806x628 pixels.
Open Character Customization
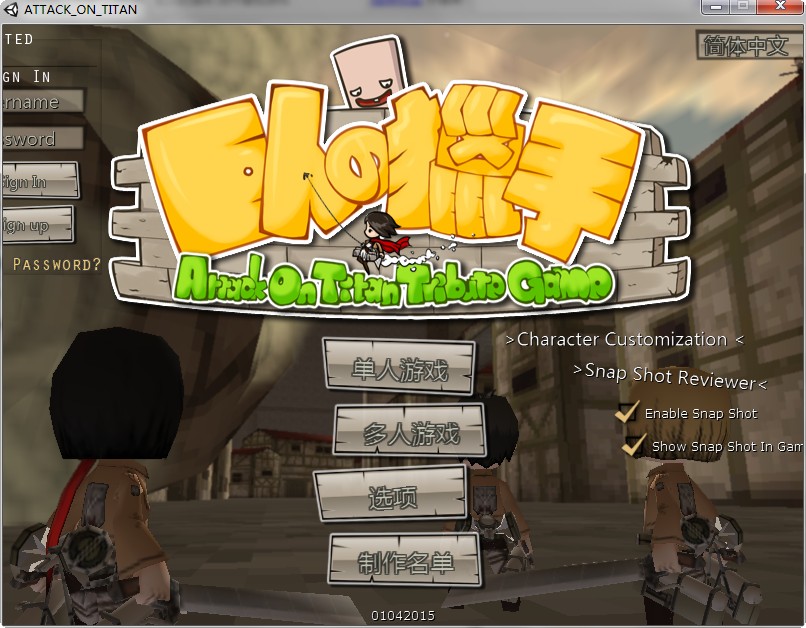[624, 340]
